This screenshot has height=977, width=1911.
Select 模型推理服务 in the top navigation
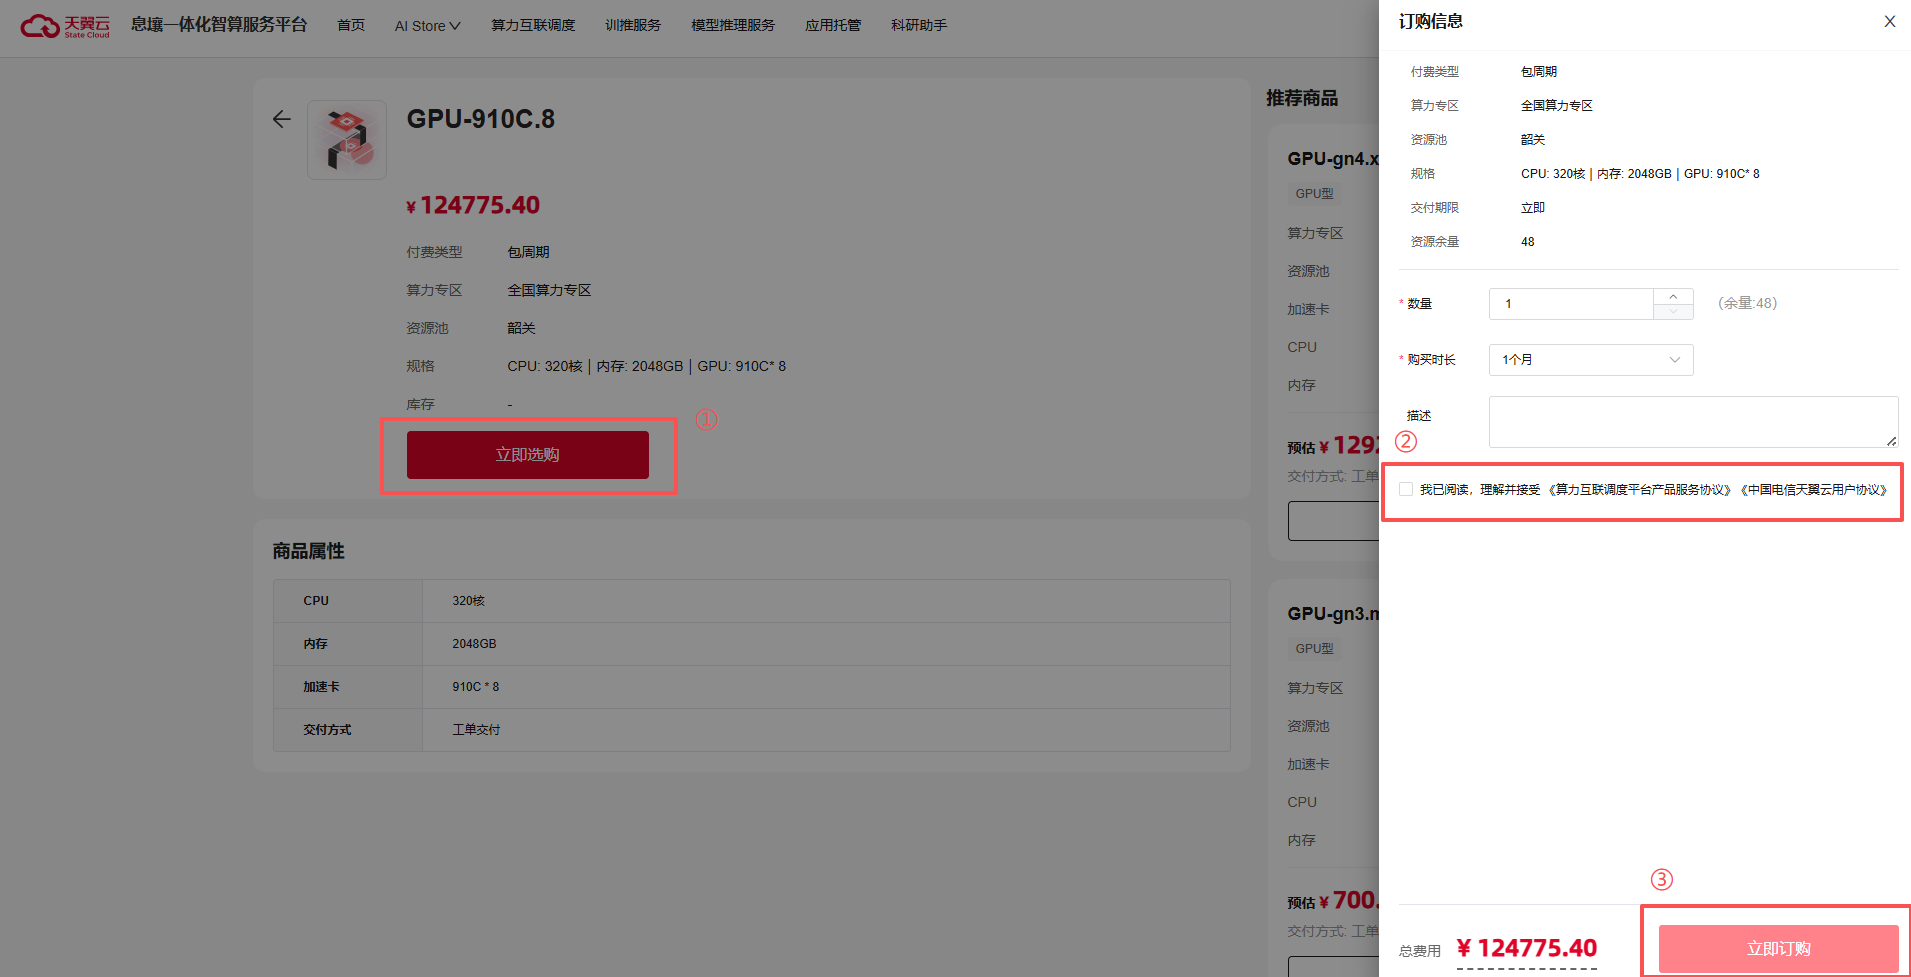click(x=733, y=26)
